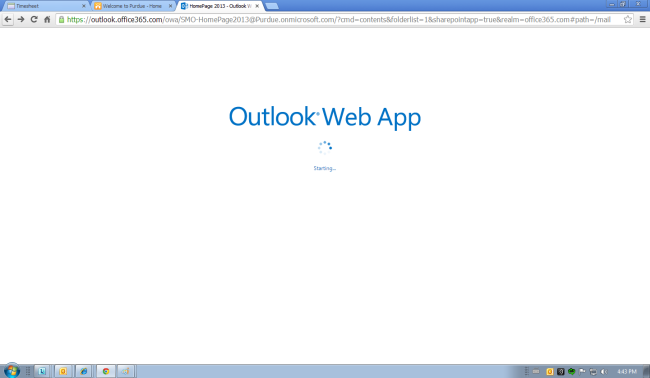Bookmark this page with the star icon
Viewport: 650px width, 378px height.
628,19
